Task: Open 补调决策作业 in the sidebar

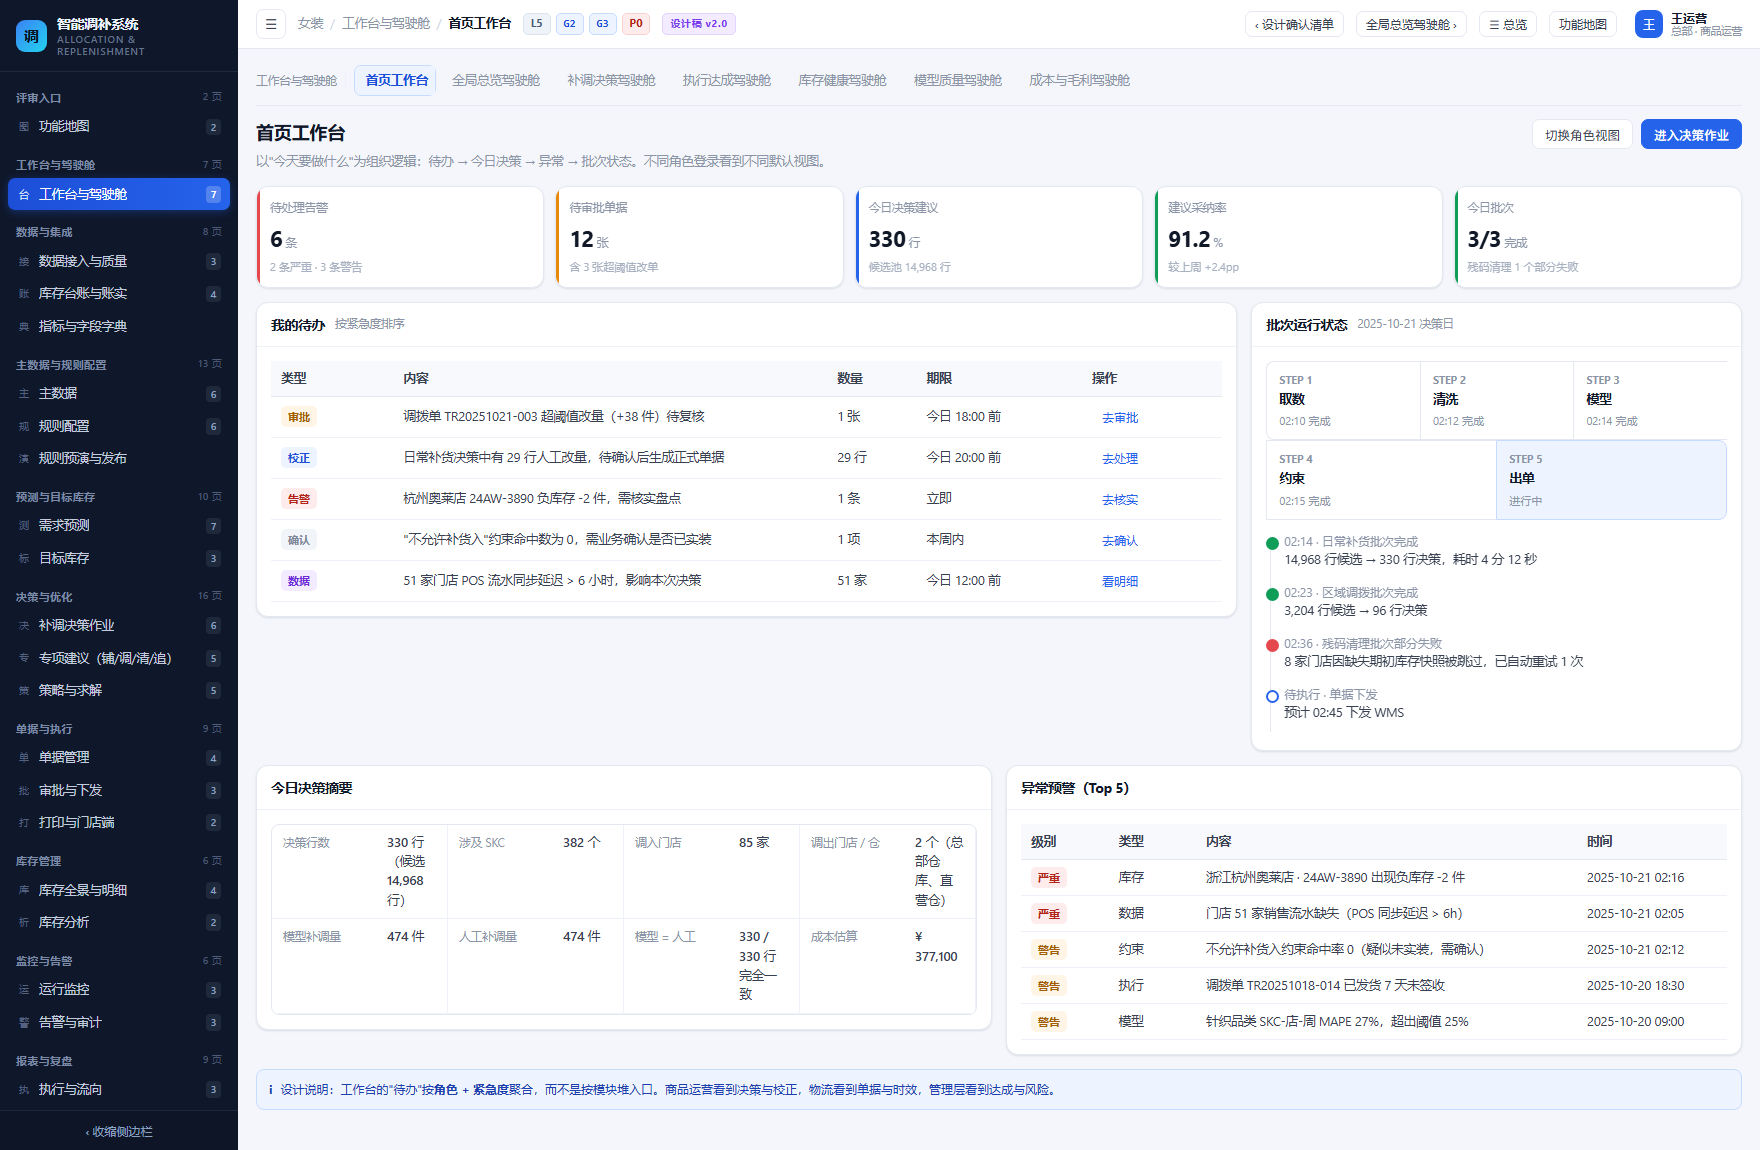Action: [119, 626]
